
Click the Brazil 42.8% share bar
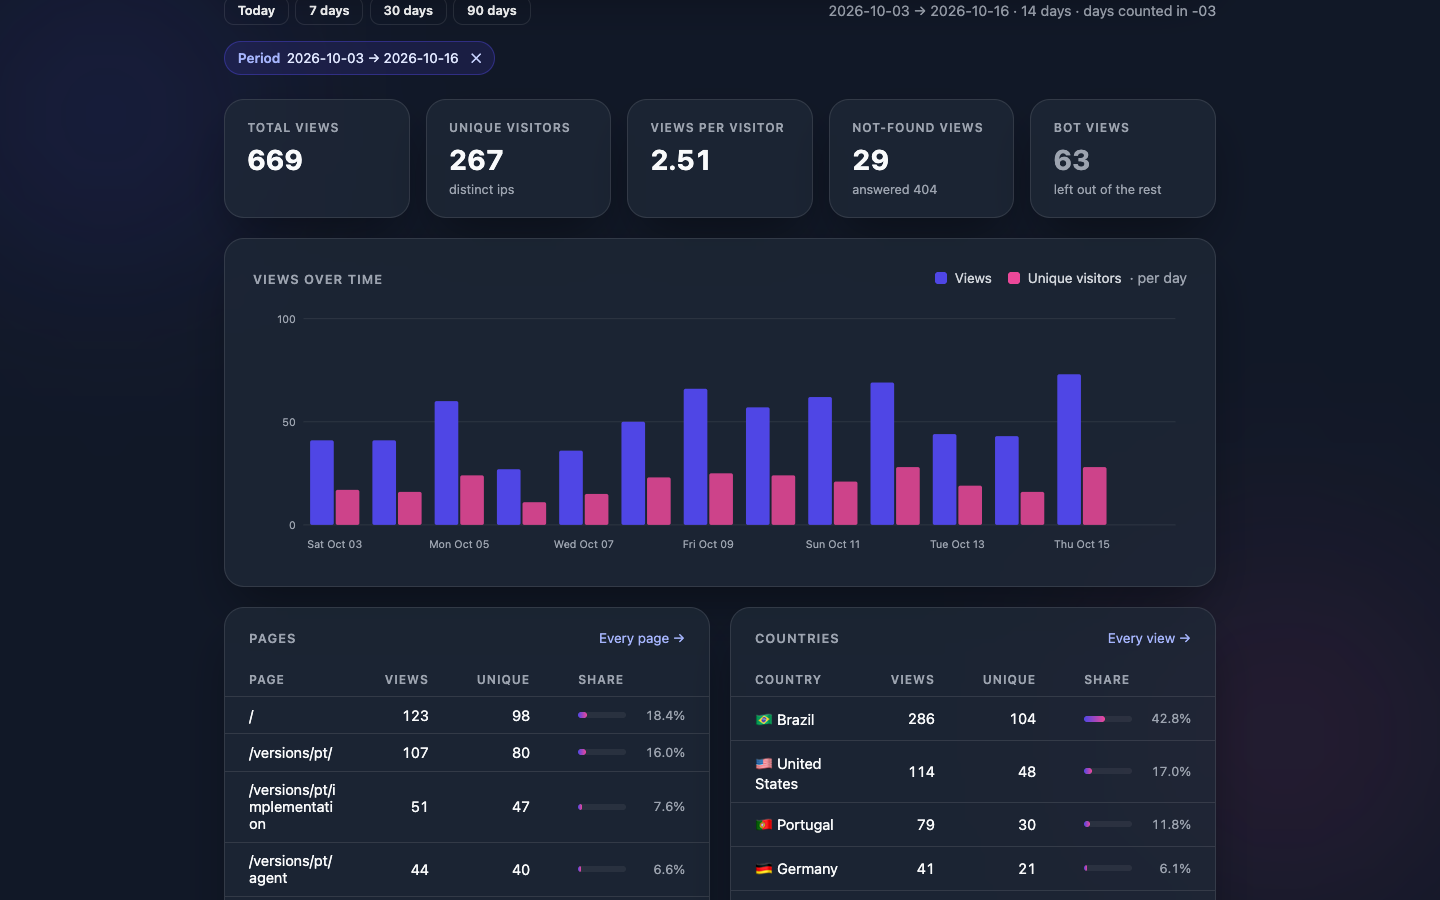[x=1108, y=719]
